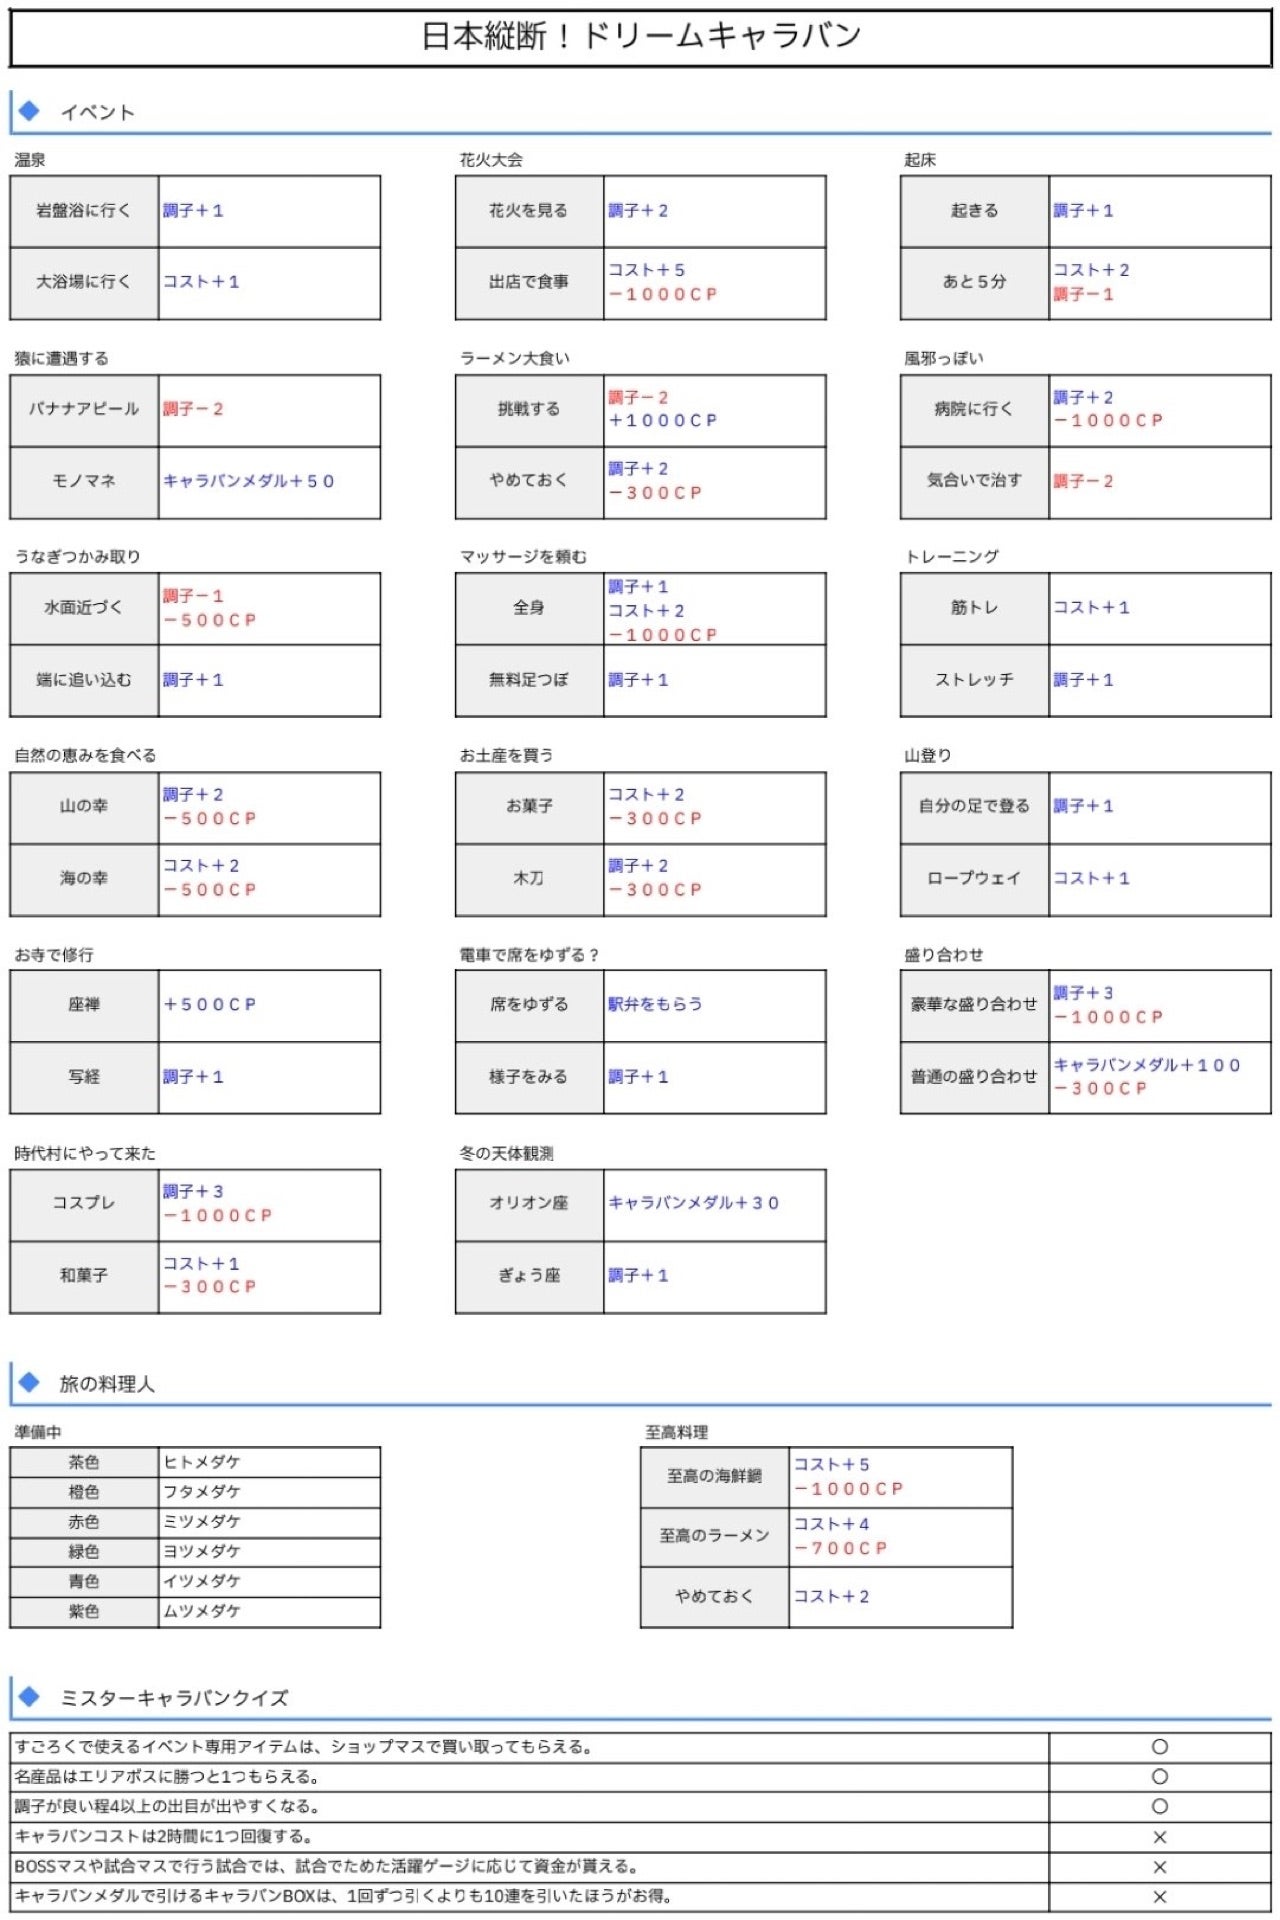Click the モノマネ cell

pyautogui.click(x=84, y=482)
